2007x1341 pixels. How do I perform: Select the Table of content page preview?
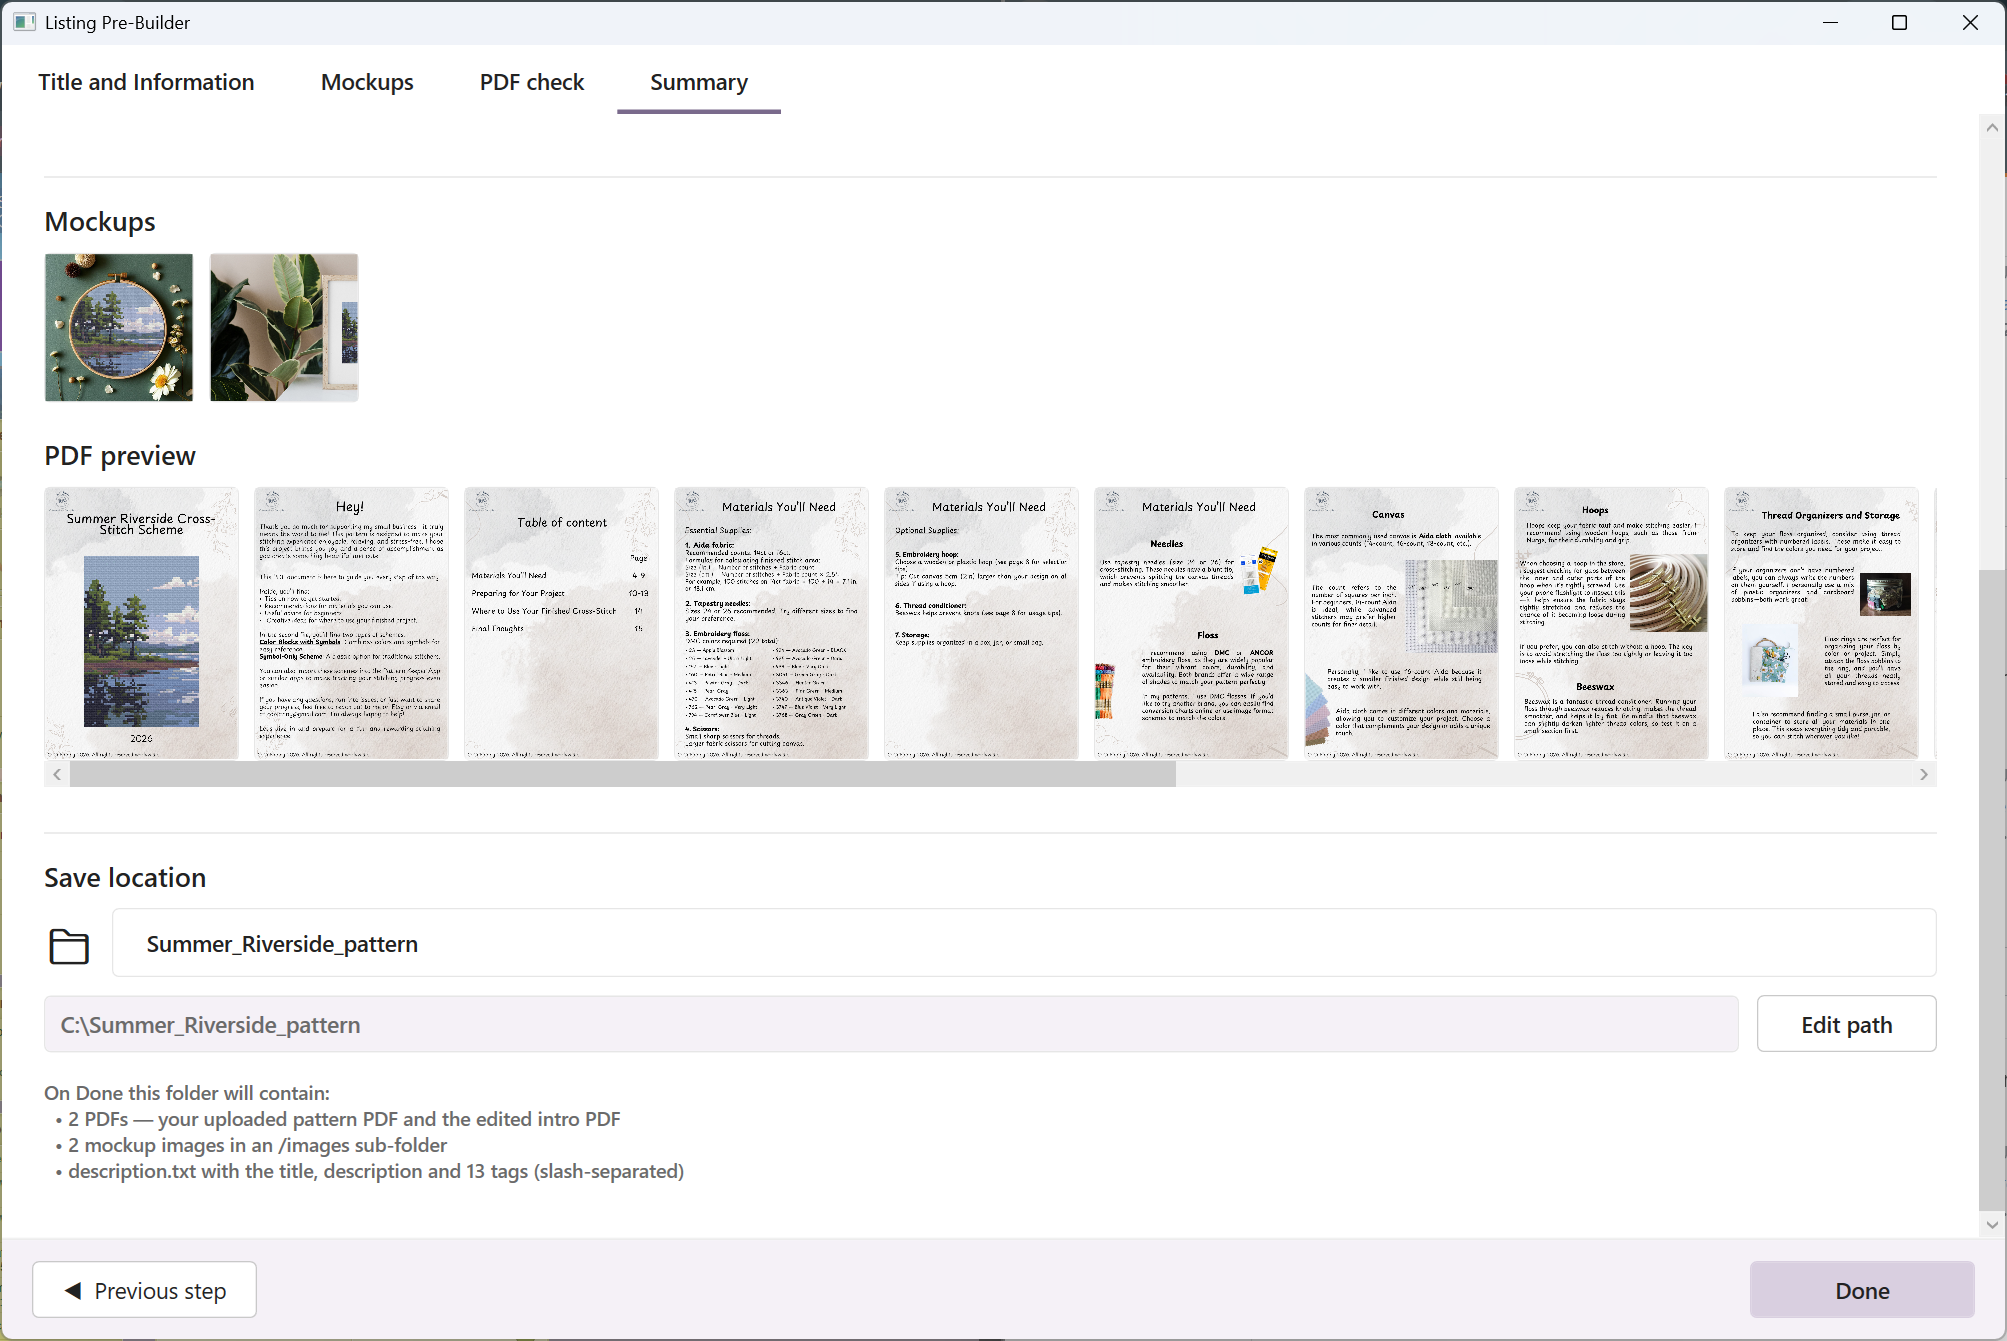point(562,623)
